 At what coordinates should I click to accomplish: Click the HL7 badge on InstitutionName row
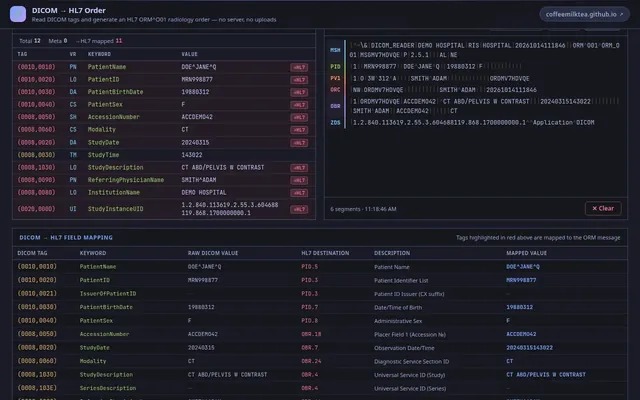[x=299, y=193]
